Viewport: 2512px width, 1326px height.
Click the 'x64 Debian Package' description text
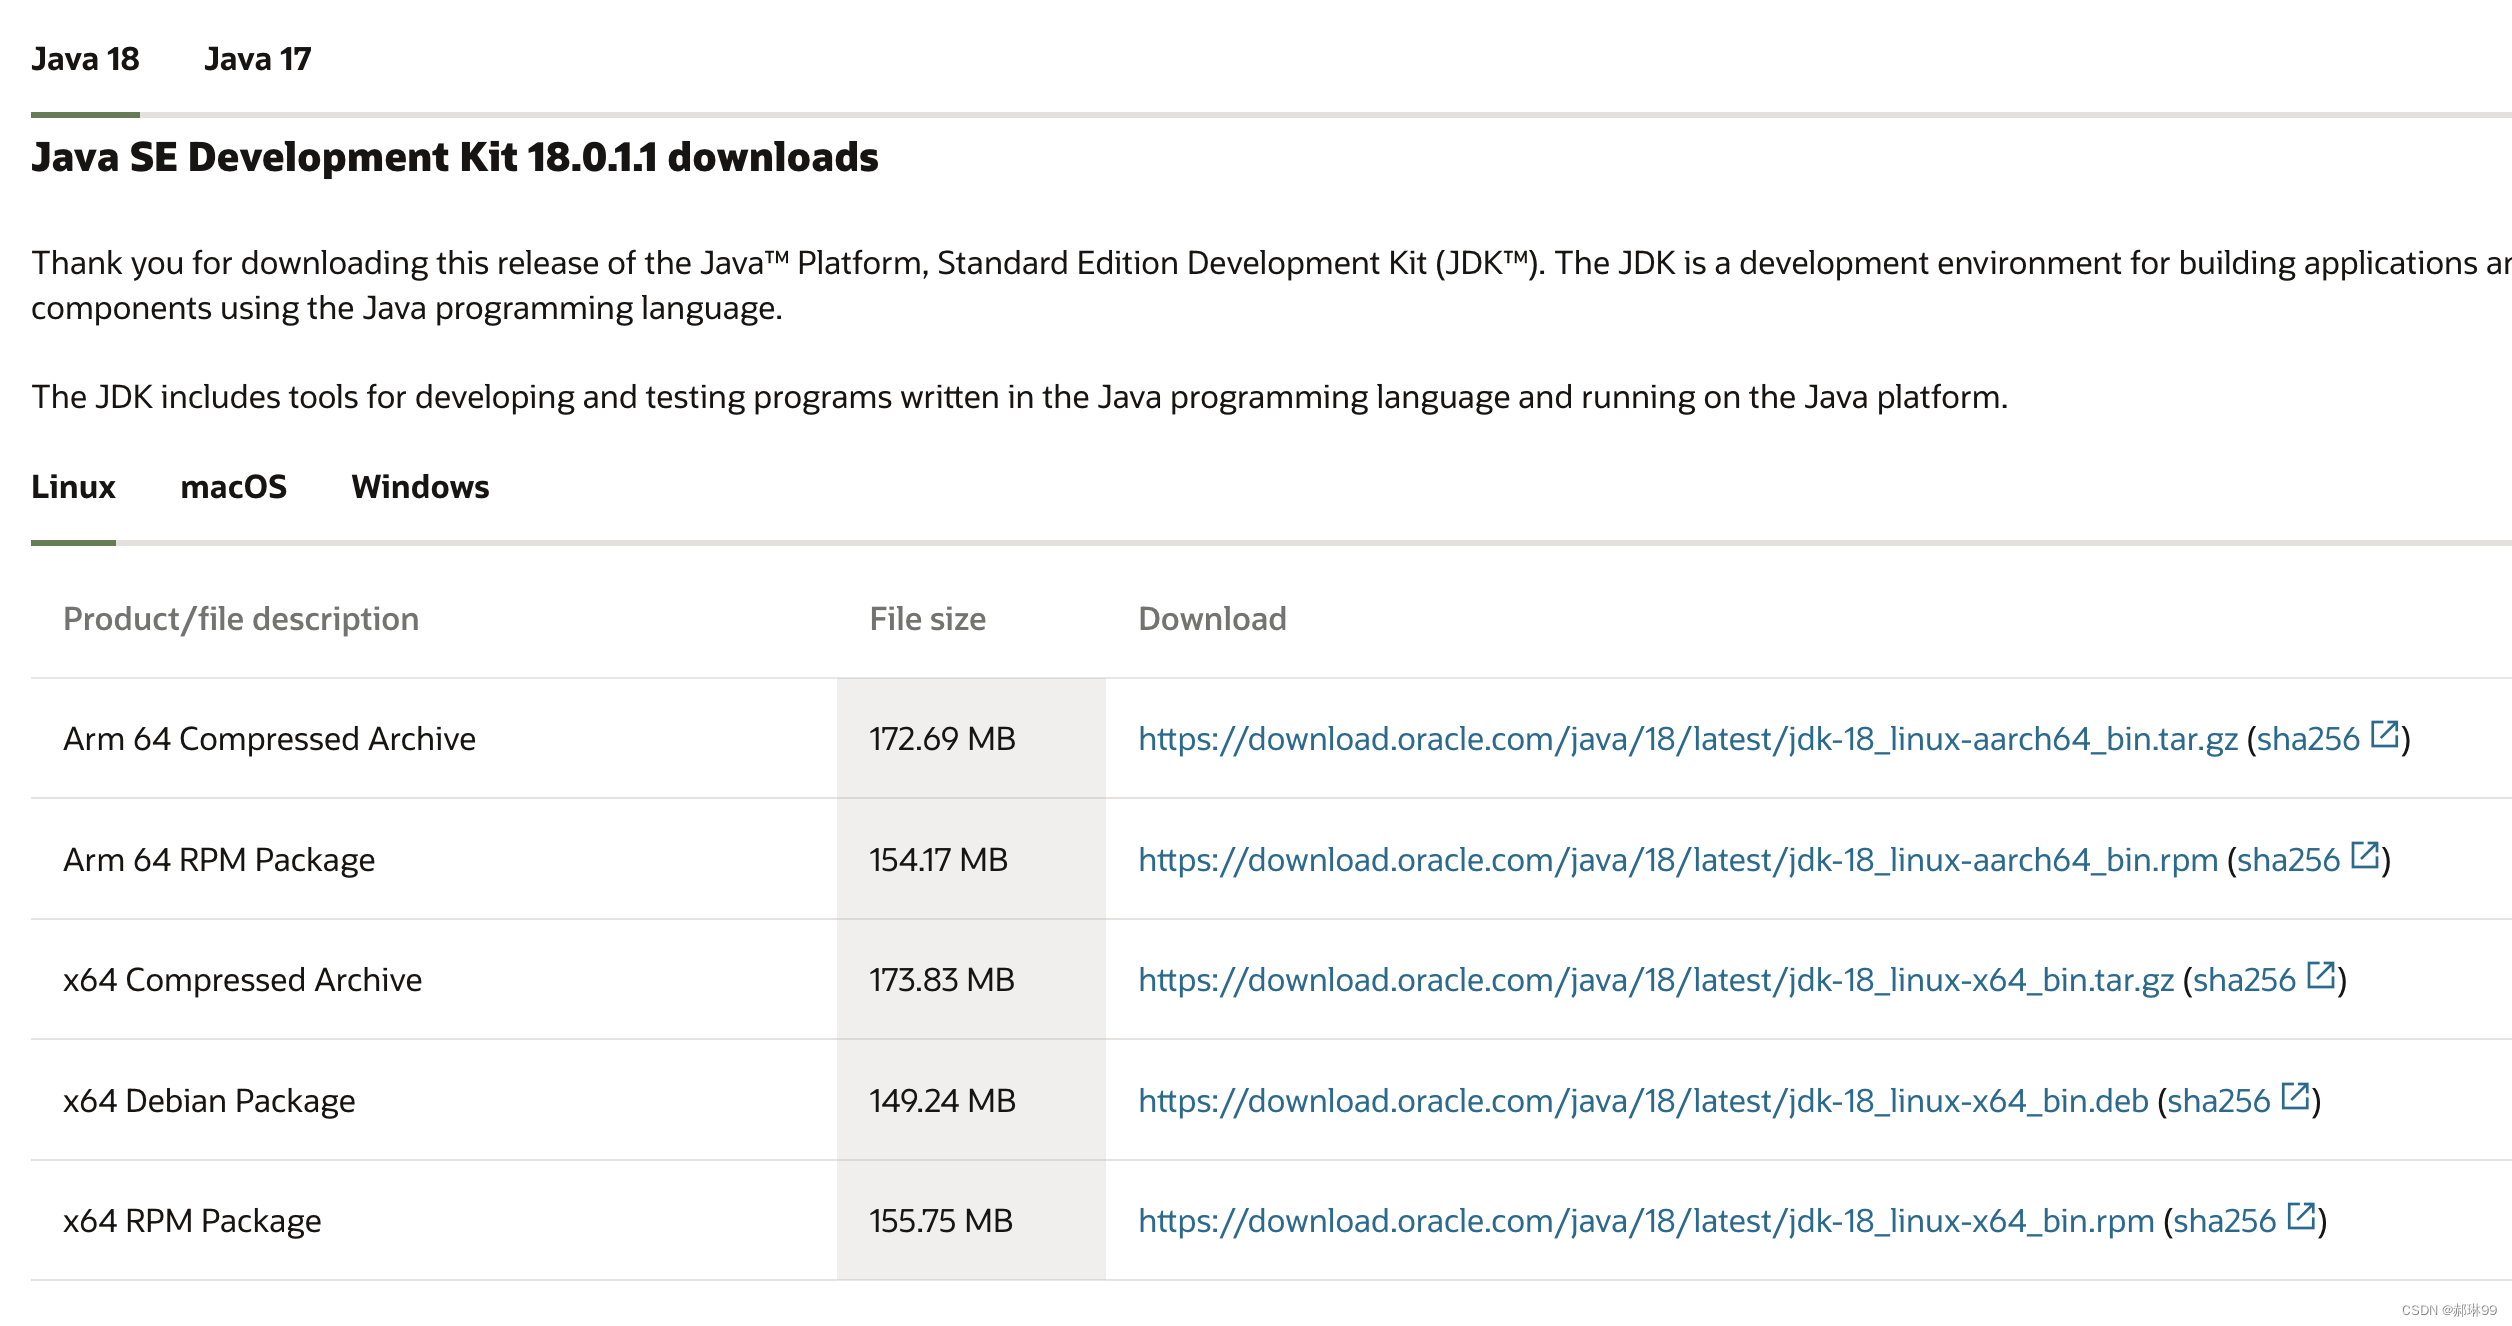209,1101
